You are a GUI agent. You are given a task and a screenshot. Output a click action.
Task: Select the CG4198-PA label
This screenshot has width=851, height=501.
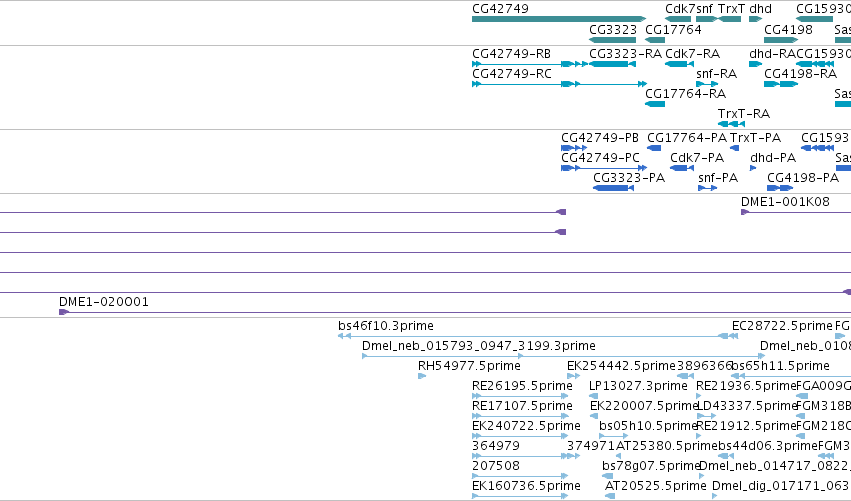[803, 178]
